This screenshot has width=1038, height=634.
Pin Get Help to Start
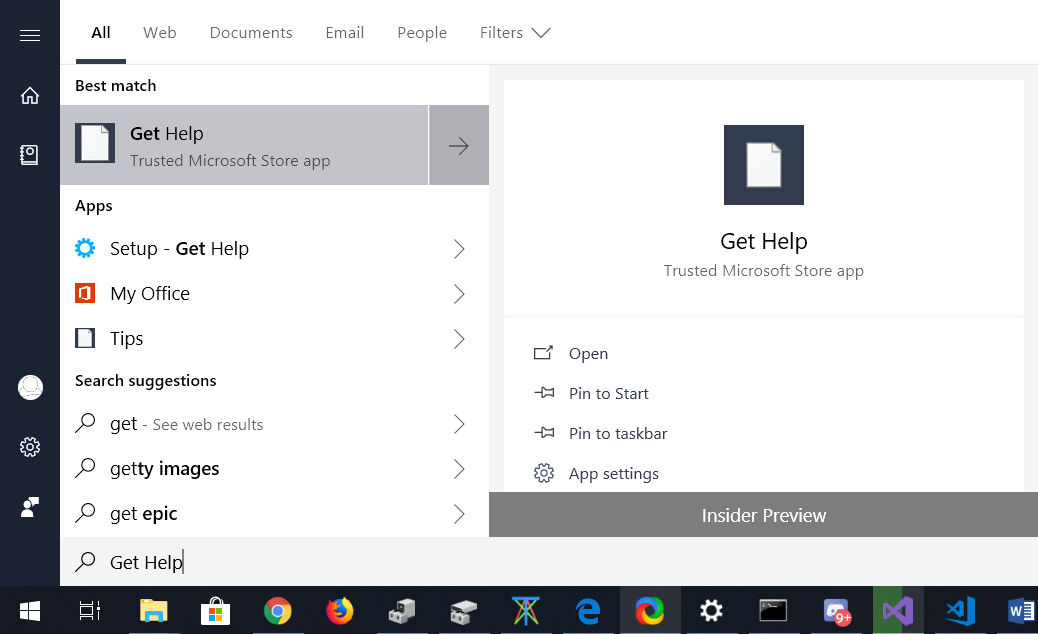pyautogui.click(x=608, y=393)
